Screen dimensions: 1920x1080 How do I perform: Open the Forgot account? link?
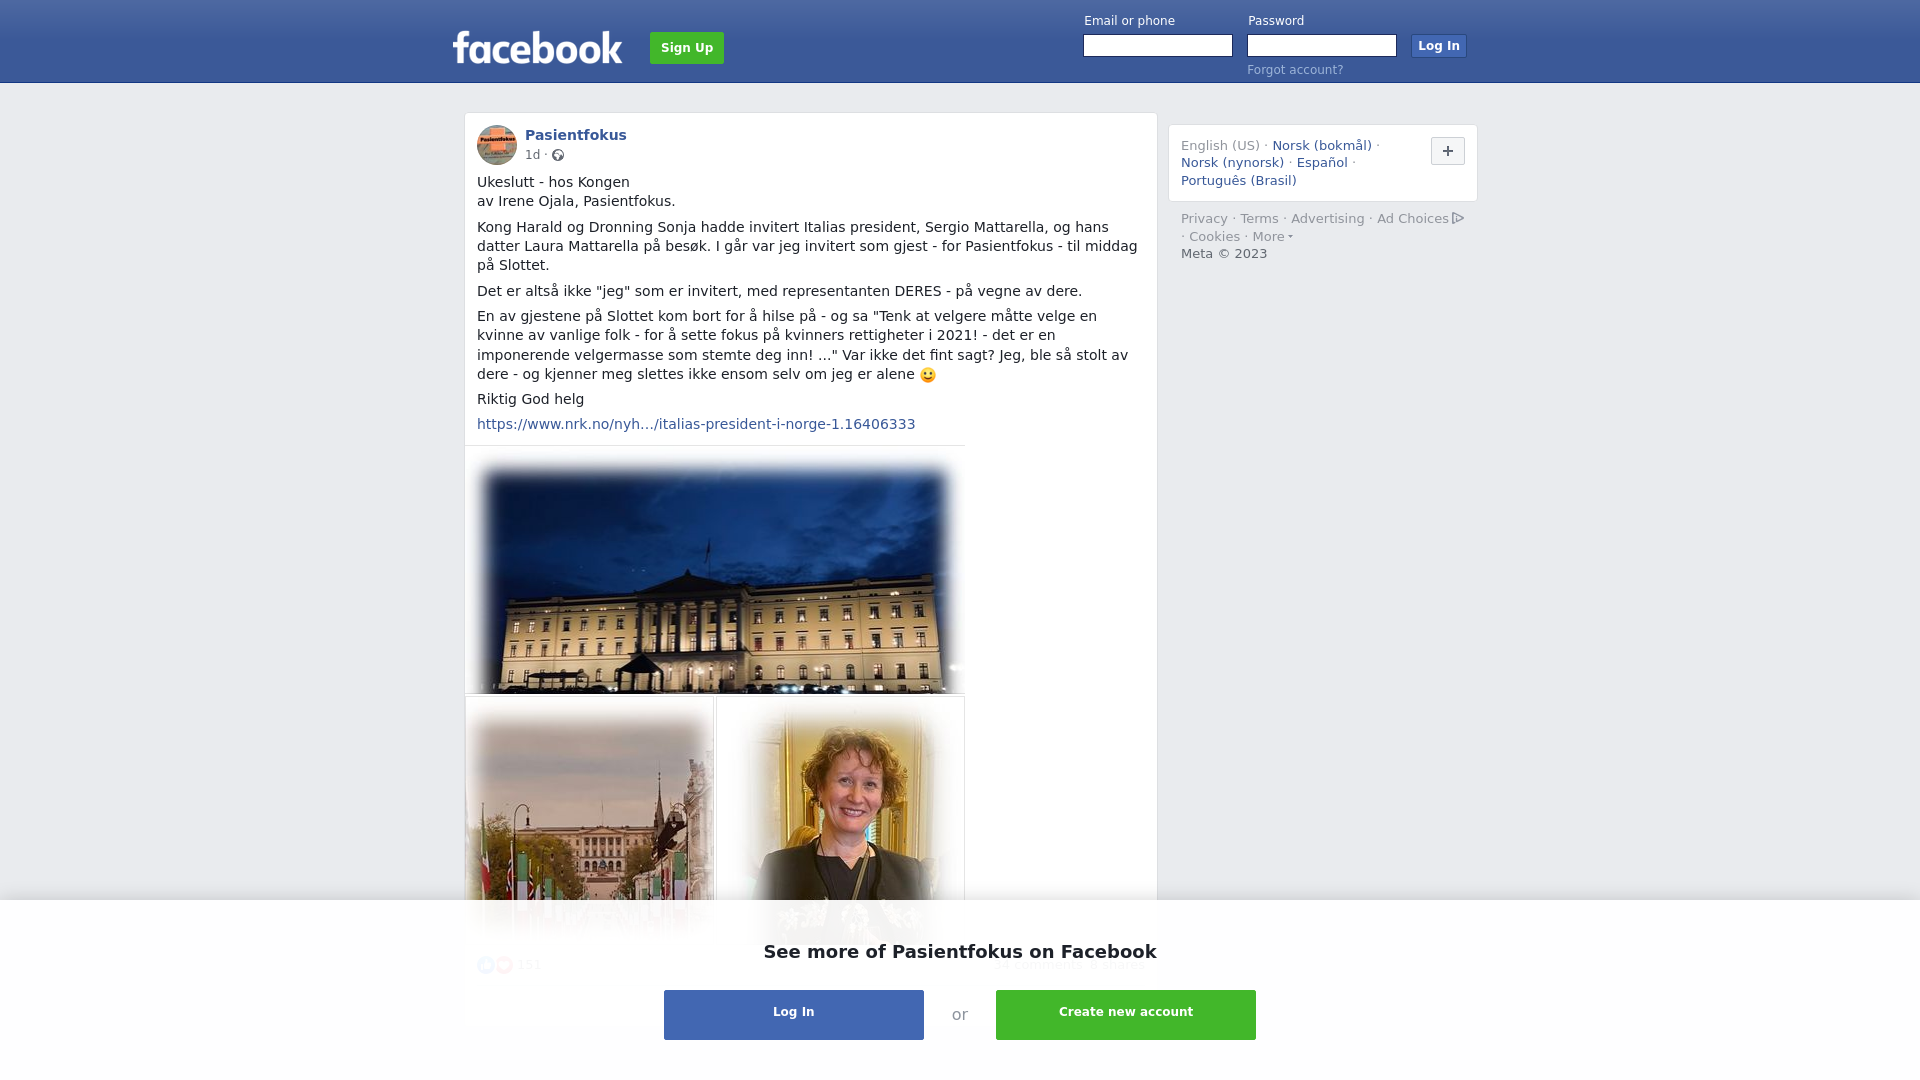1295,70
